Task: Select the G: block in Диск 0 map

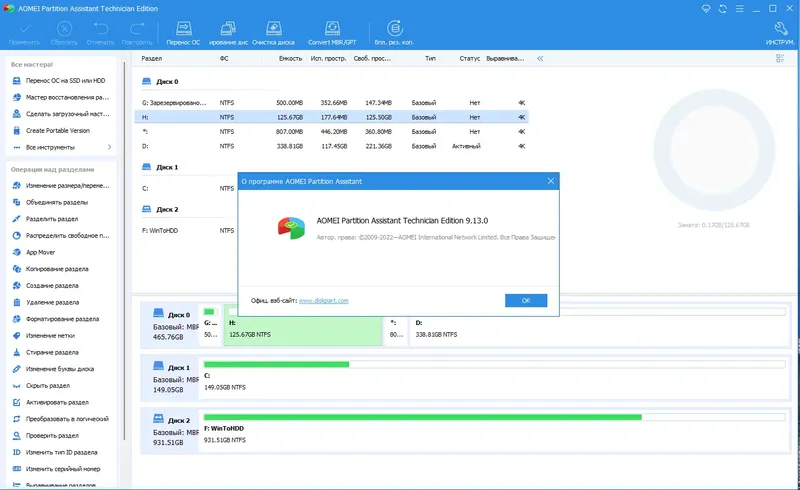Action: [211, 325]
